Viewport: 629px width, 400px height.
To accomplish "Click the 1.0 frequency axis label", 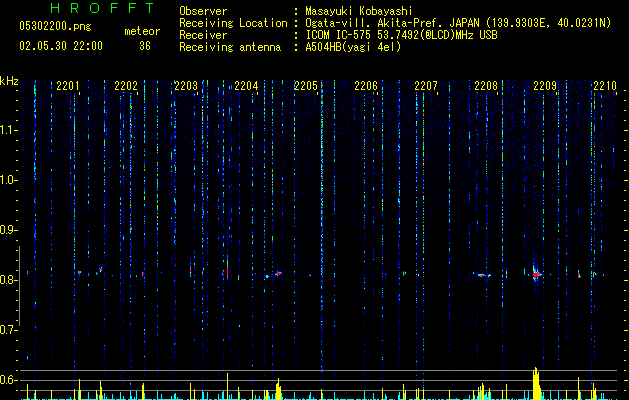I will [8, 180].
